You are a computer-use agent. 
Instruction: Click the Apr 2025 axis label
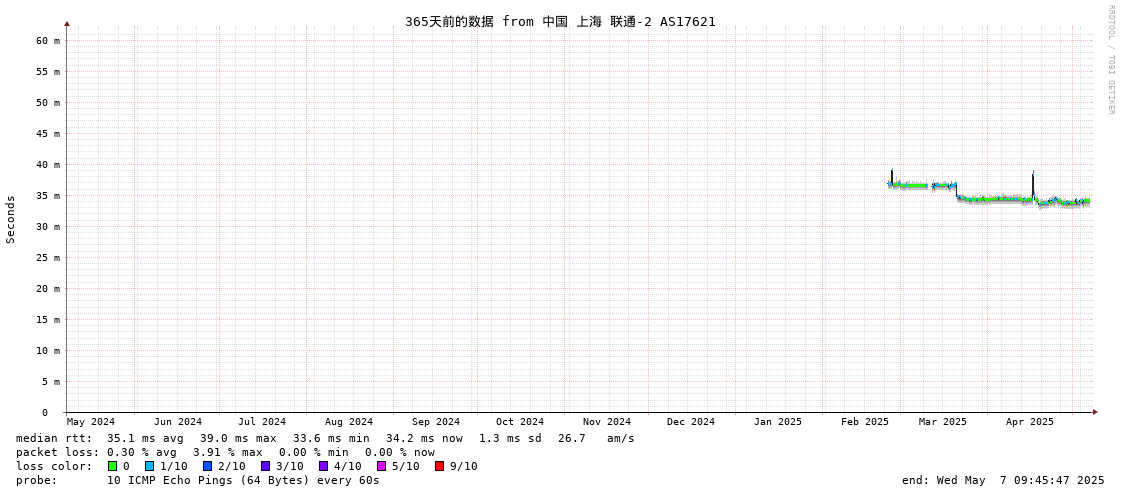1029,422
